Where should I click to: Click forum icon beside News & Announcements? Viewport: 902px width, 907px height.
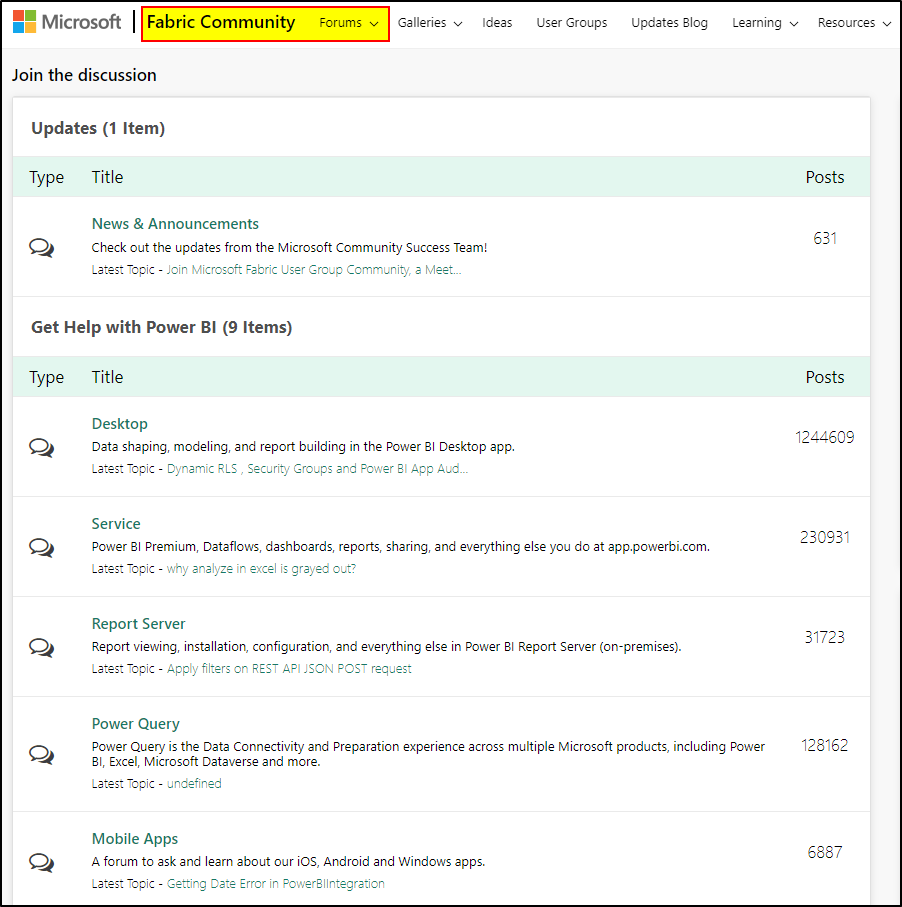coord(42,248)
